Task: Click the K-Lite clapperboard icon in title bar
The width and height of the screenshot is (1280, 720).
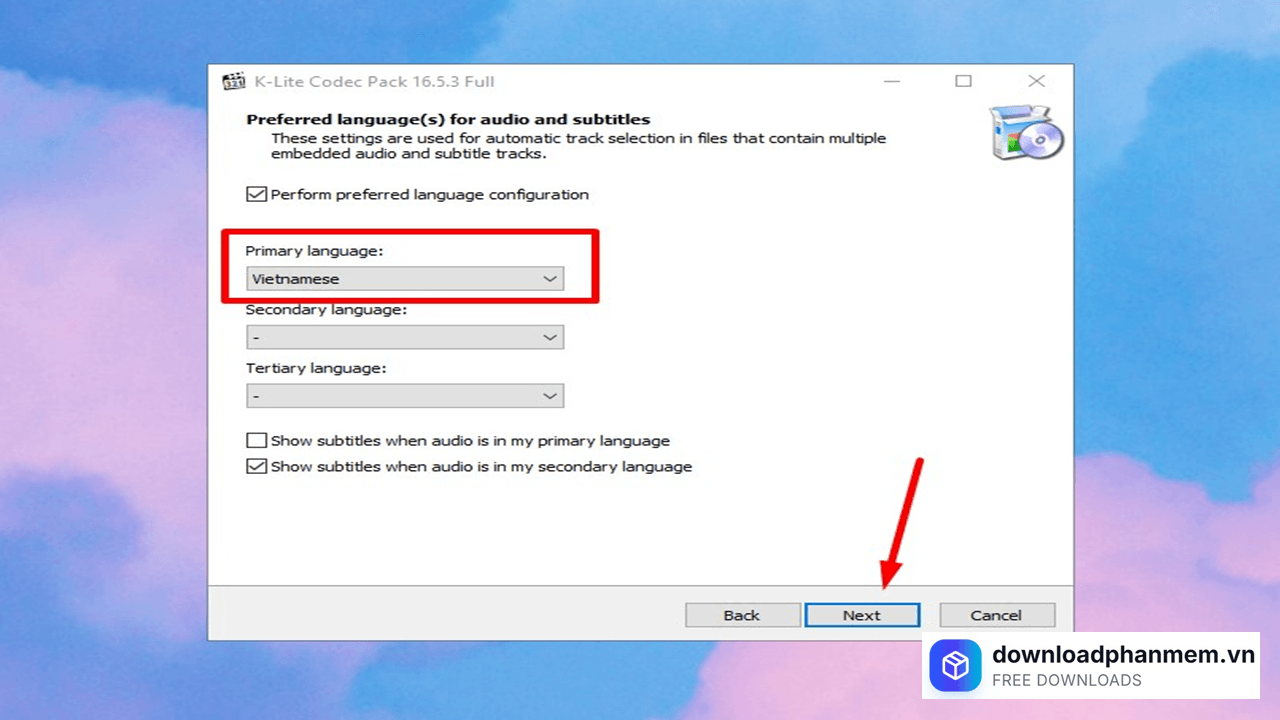Action: click(x=234, y=82)
